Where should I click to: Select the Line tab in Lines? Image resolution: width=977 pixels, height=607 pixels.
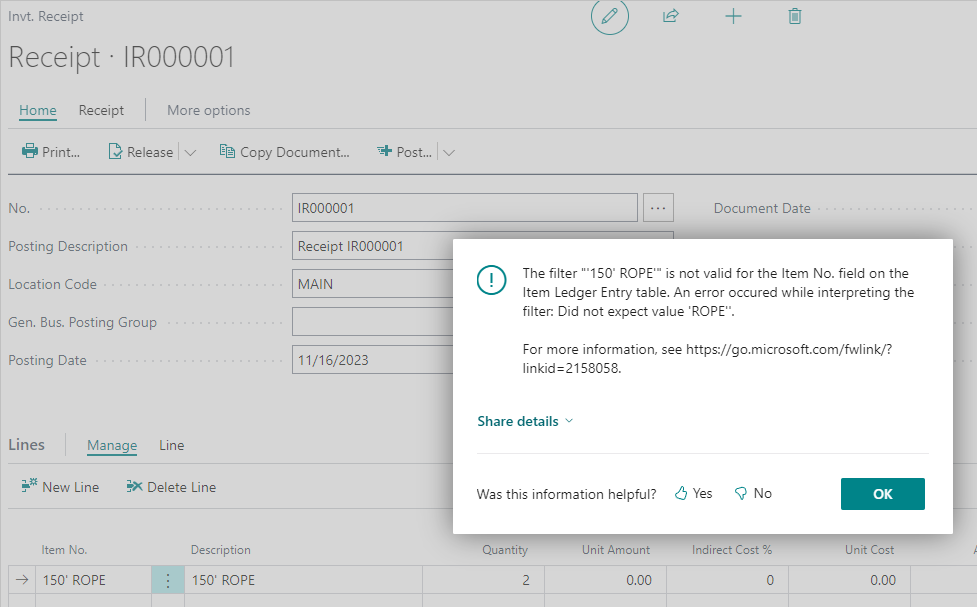(x=171, y=445)
